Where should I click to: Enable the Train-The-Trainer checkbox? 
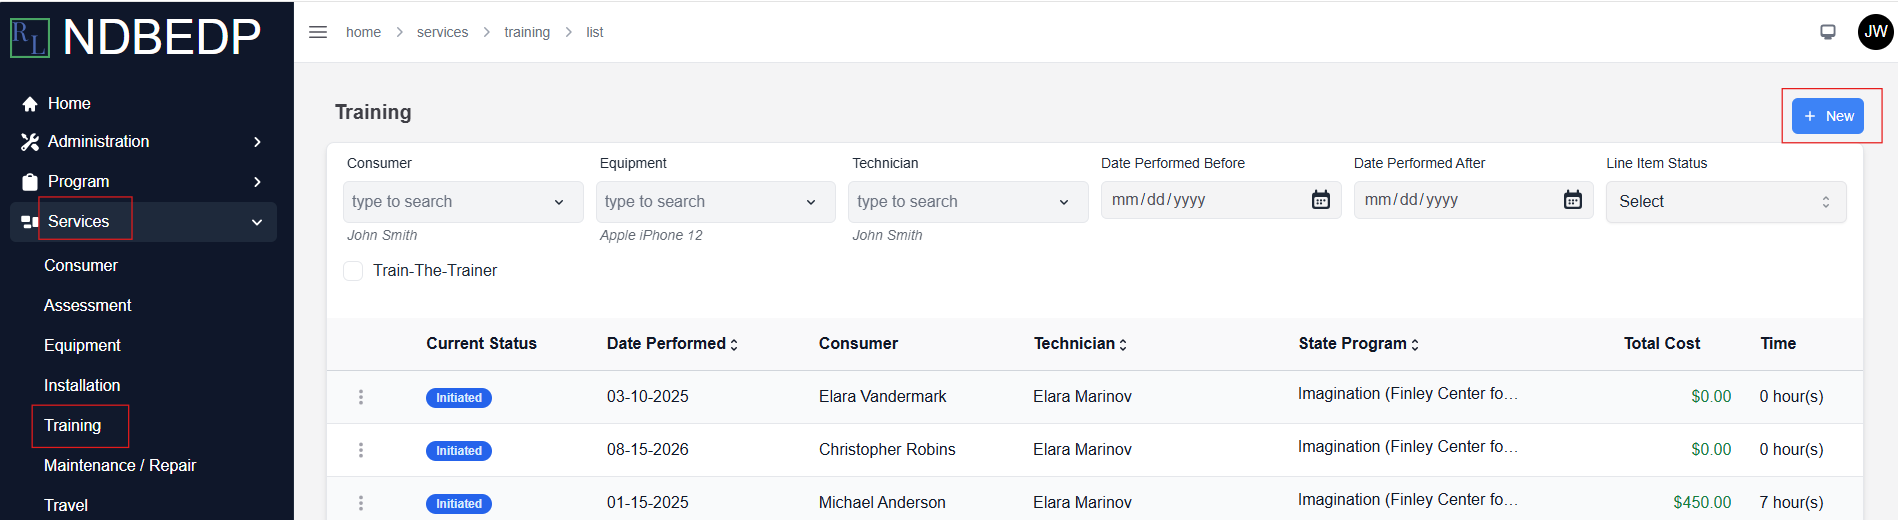click(x=353, y=271)
